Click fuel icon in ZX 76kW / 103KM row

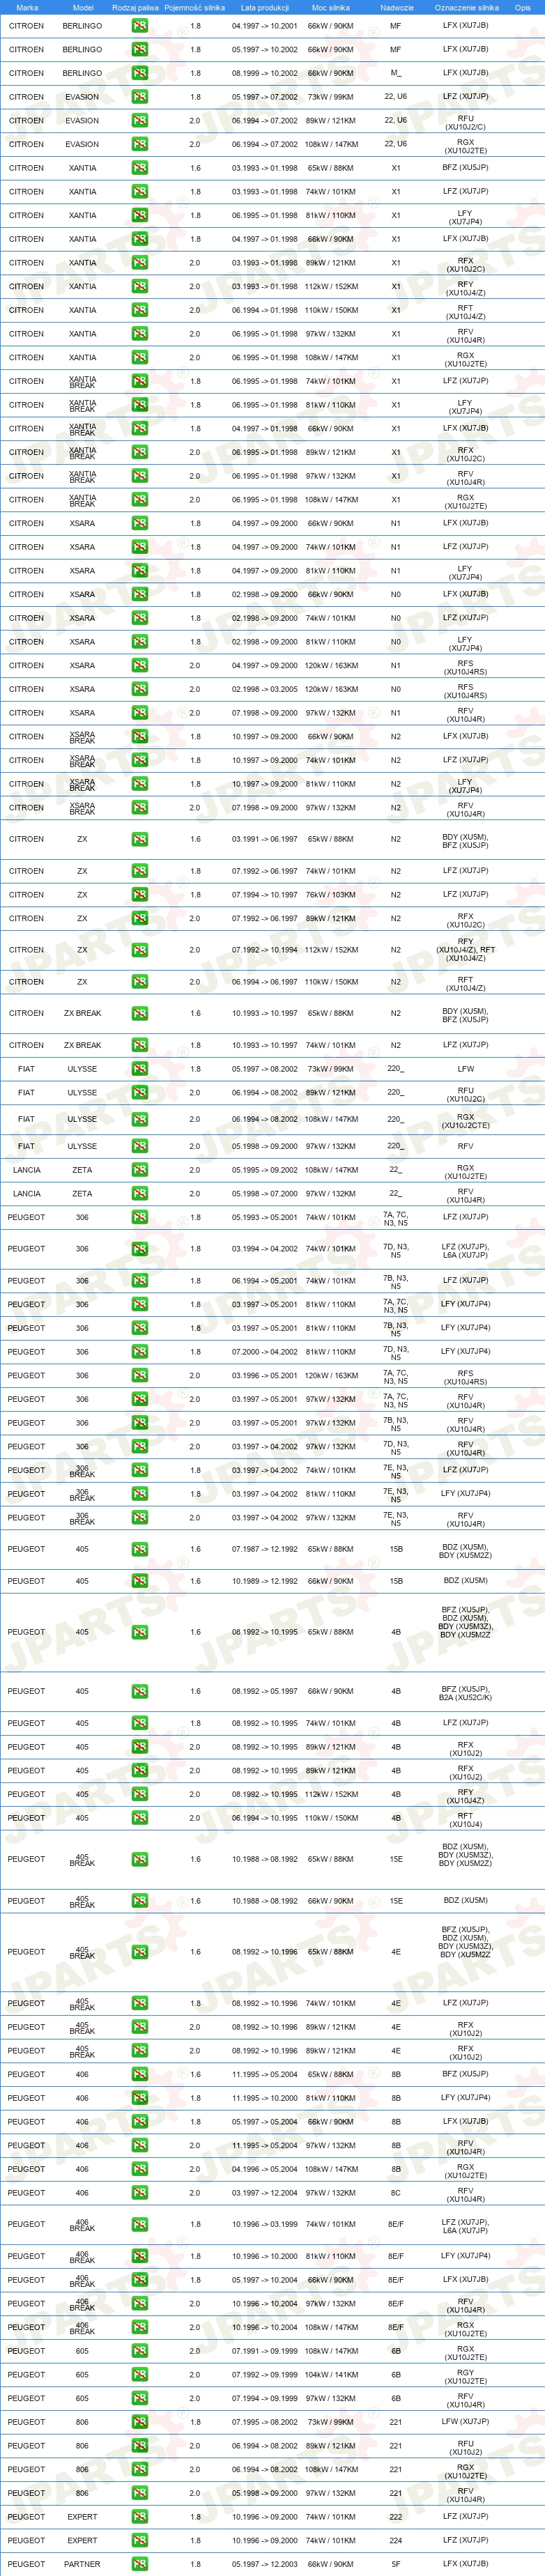pyautogui.click(x=139, y=894)
